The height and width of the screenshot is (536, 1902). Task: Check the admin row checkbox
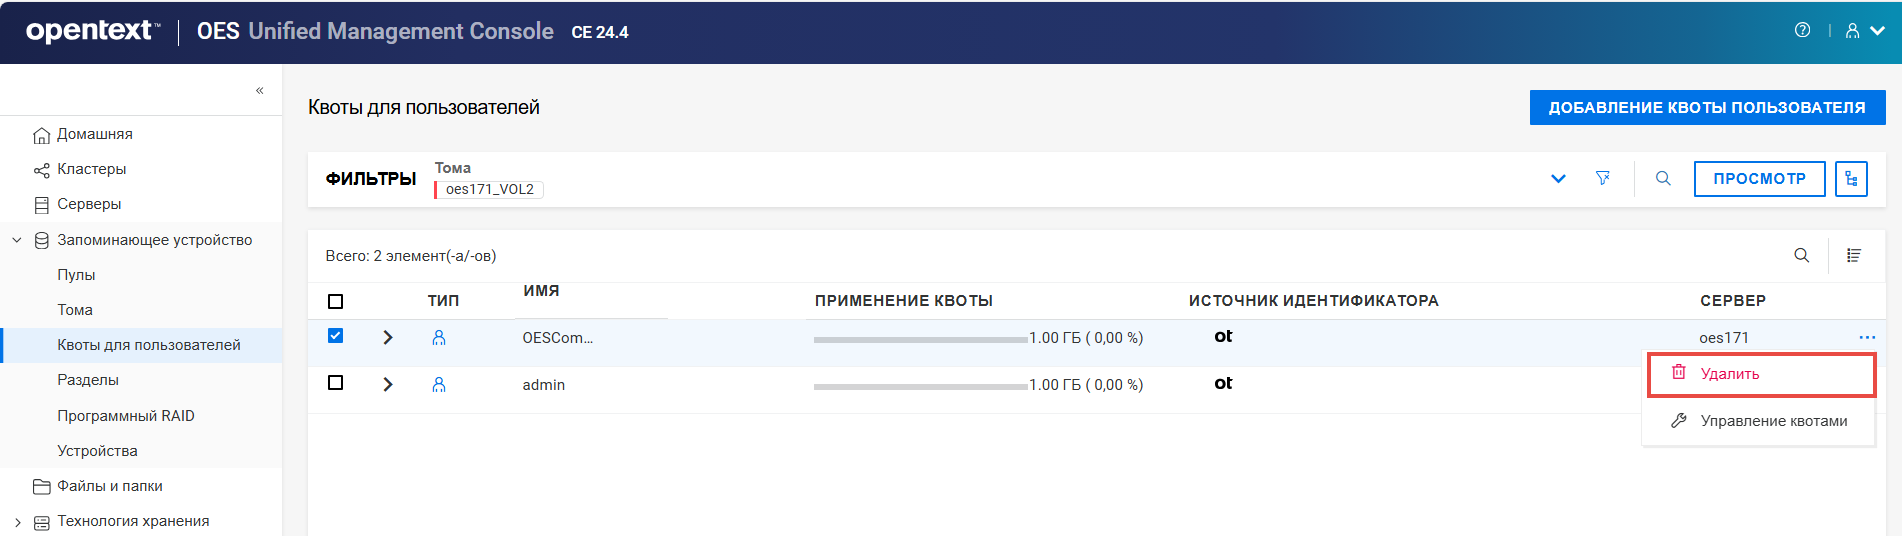[336, 383]
